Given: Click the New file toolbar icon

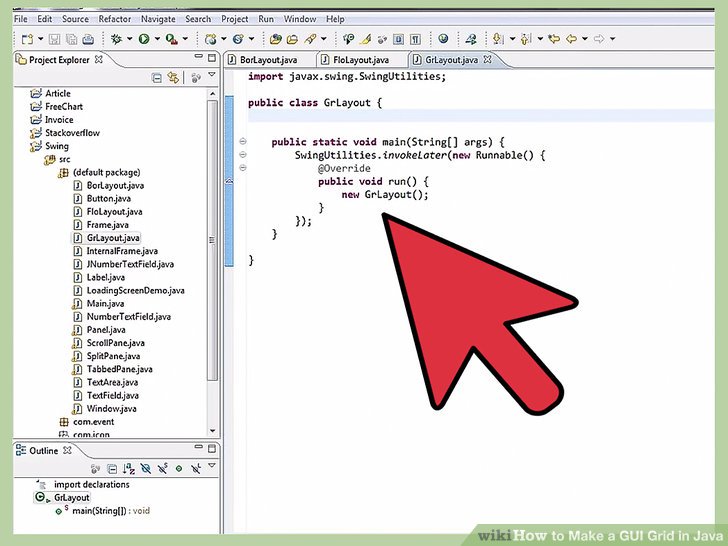Looking at the screenshot, I should click(x=27, y=39).
